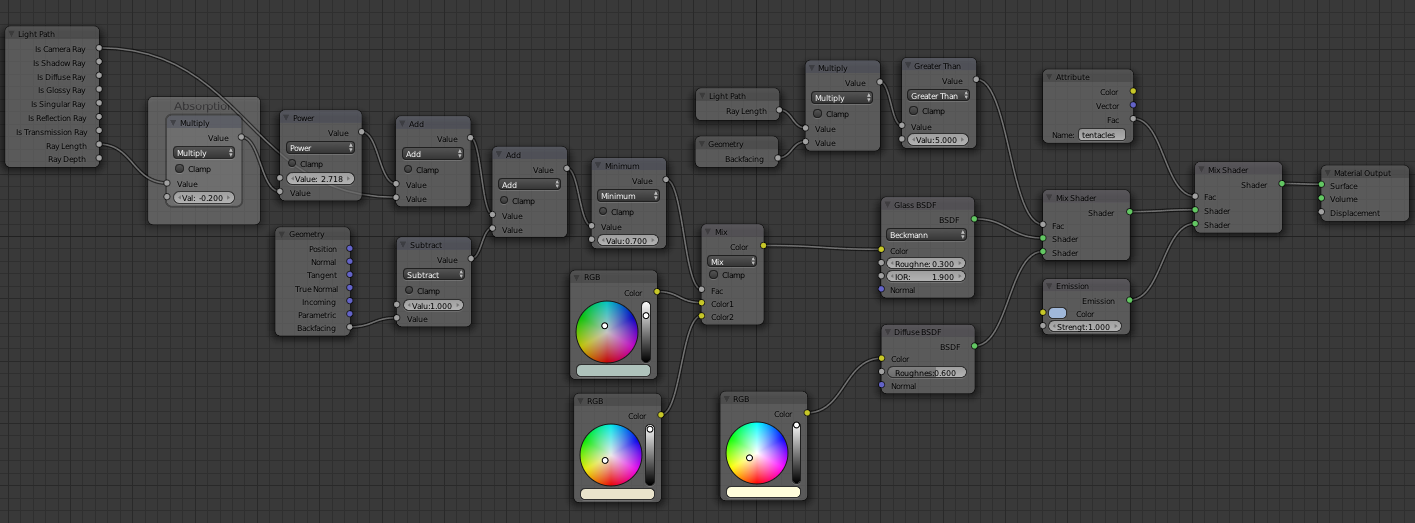The image size is (1415, 523).
Task: Open the Add dropdown in the node feeding Minimum
Action: click(530, 185)
